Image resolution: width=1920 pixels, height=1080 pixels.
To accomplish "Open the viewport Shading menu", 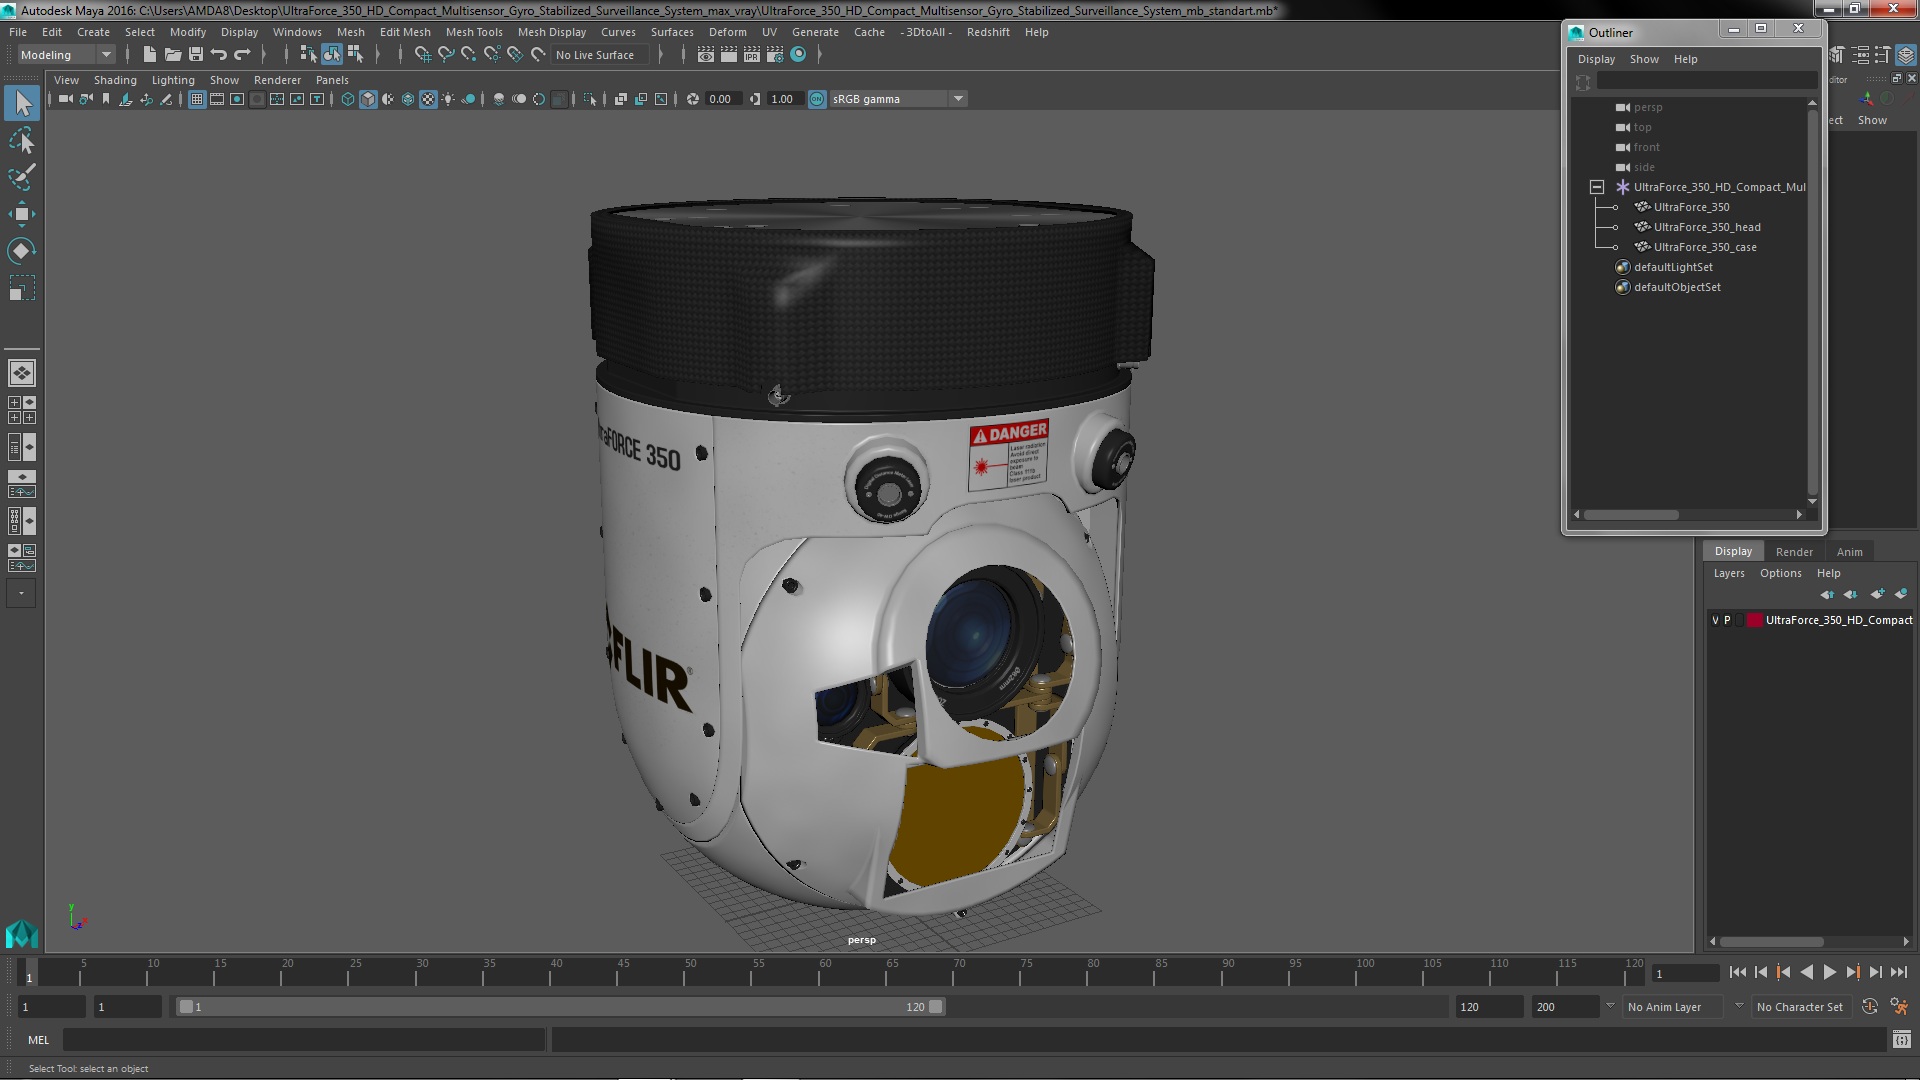I will 115,80.
